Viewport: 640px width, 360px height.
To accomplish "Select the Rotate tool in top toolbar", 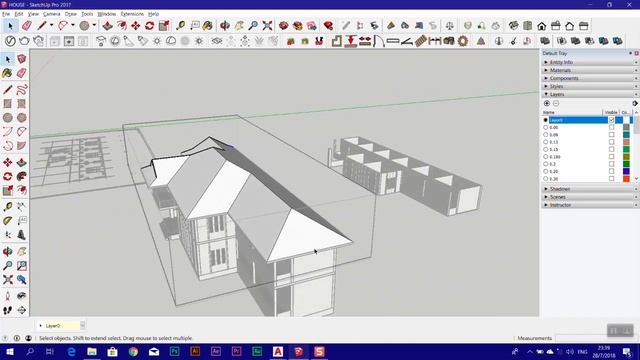I will (149, 26).
